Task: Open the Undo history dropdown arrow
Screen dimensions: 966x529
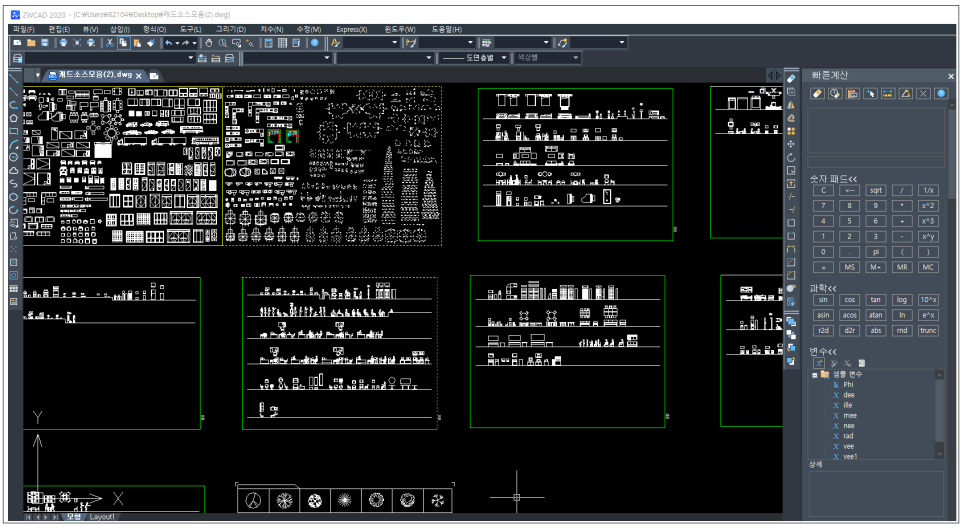Action: point(177,43)
